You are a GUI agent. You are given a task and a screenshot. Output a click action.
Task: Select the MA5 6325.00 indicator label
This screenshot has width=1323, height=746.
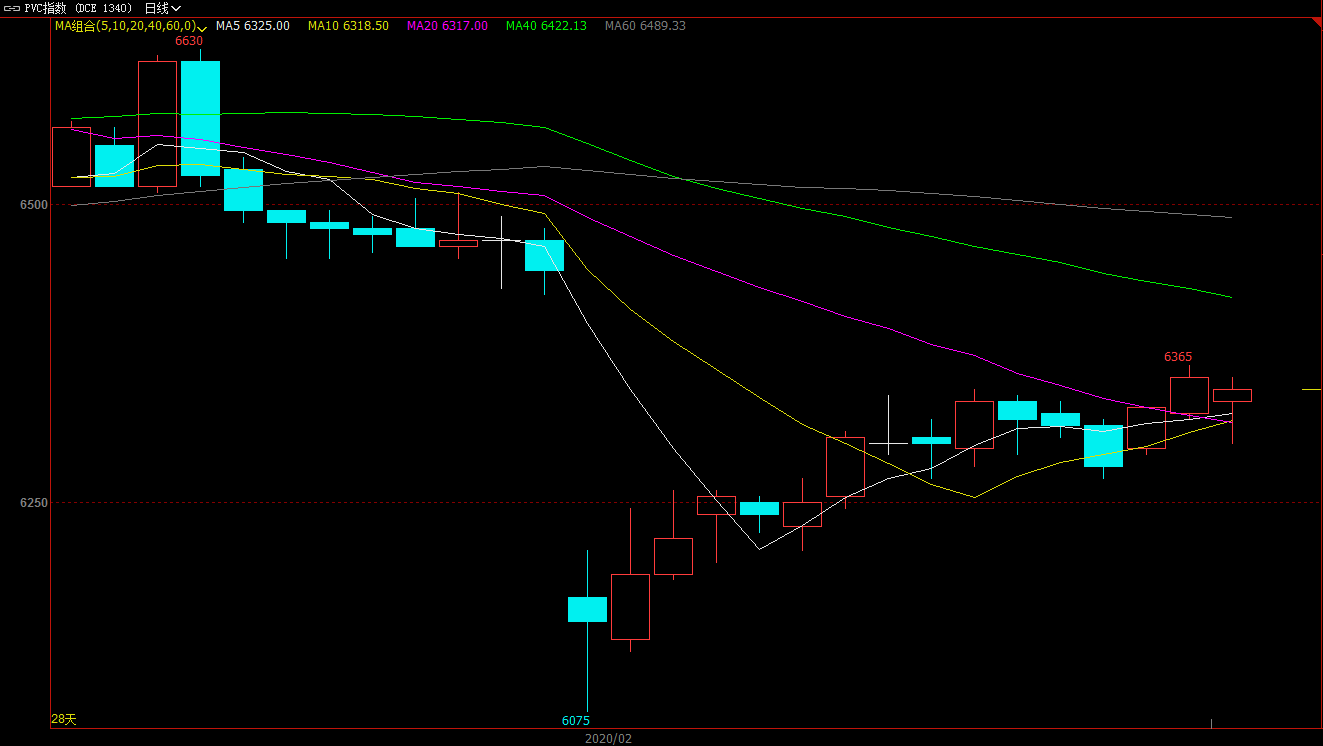click(x=253, y=26)
